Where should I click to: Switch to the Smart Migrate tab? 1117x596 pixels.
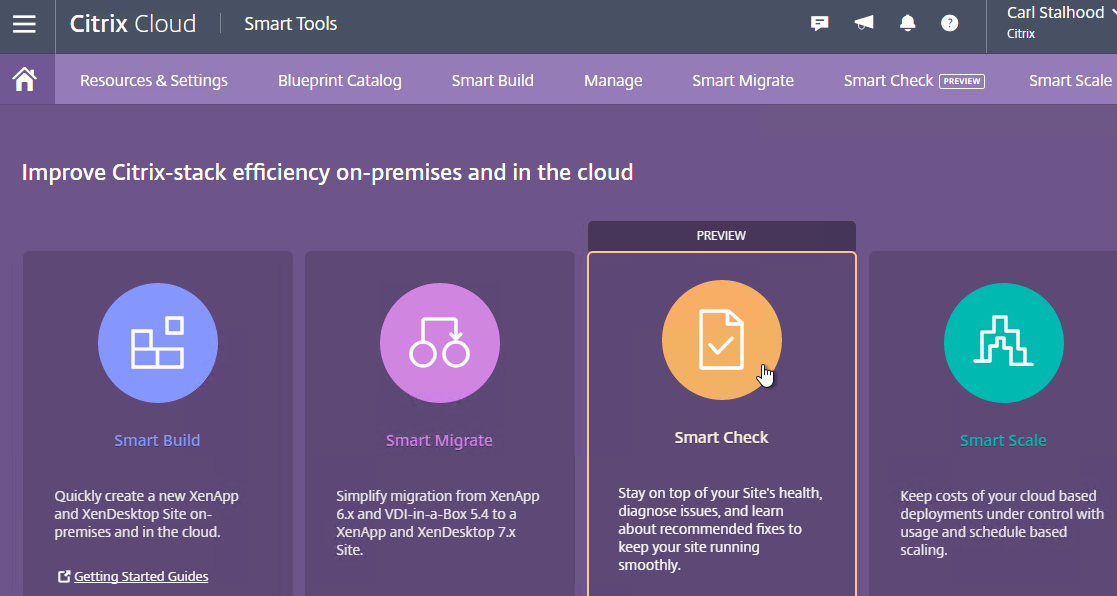pyautogui.click(x=743, y=80)
